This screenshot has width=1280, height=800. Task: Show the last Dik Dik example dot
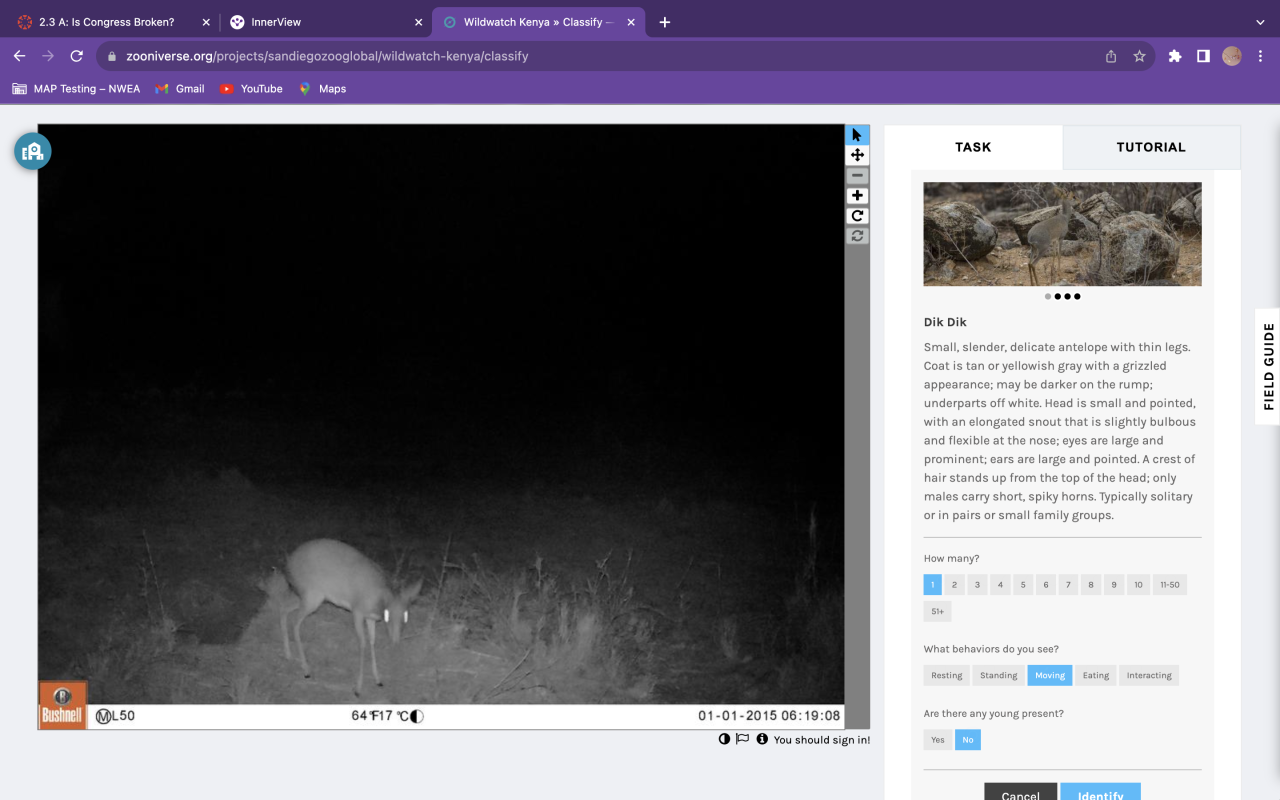pyautogui.click(x=1077, y=296)
